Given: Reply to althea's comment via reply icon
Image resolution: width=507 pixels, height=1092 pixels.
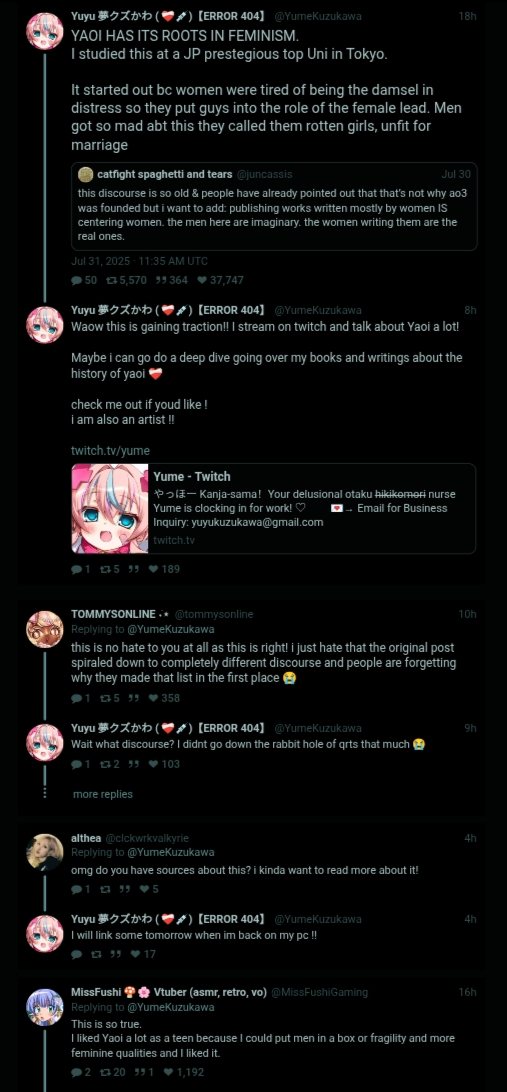Looking at the screenshot, I should (x=76, y=889).
